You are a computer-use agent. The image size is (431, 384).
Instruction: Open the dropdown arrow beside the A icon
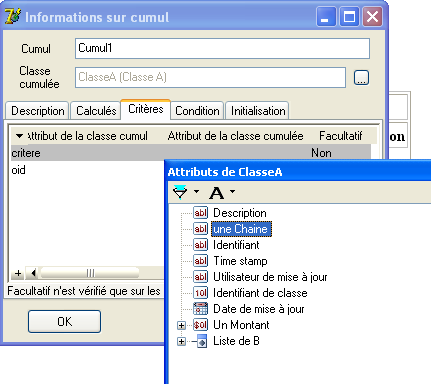(232, 191)
